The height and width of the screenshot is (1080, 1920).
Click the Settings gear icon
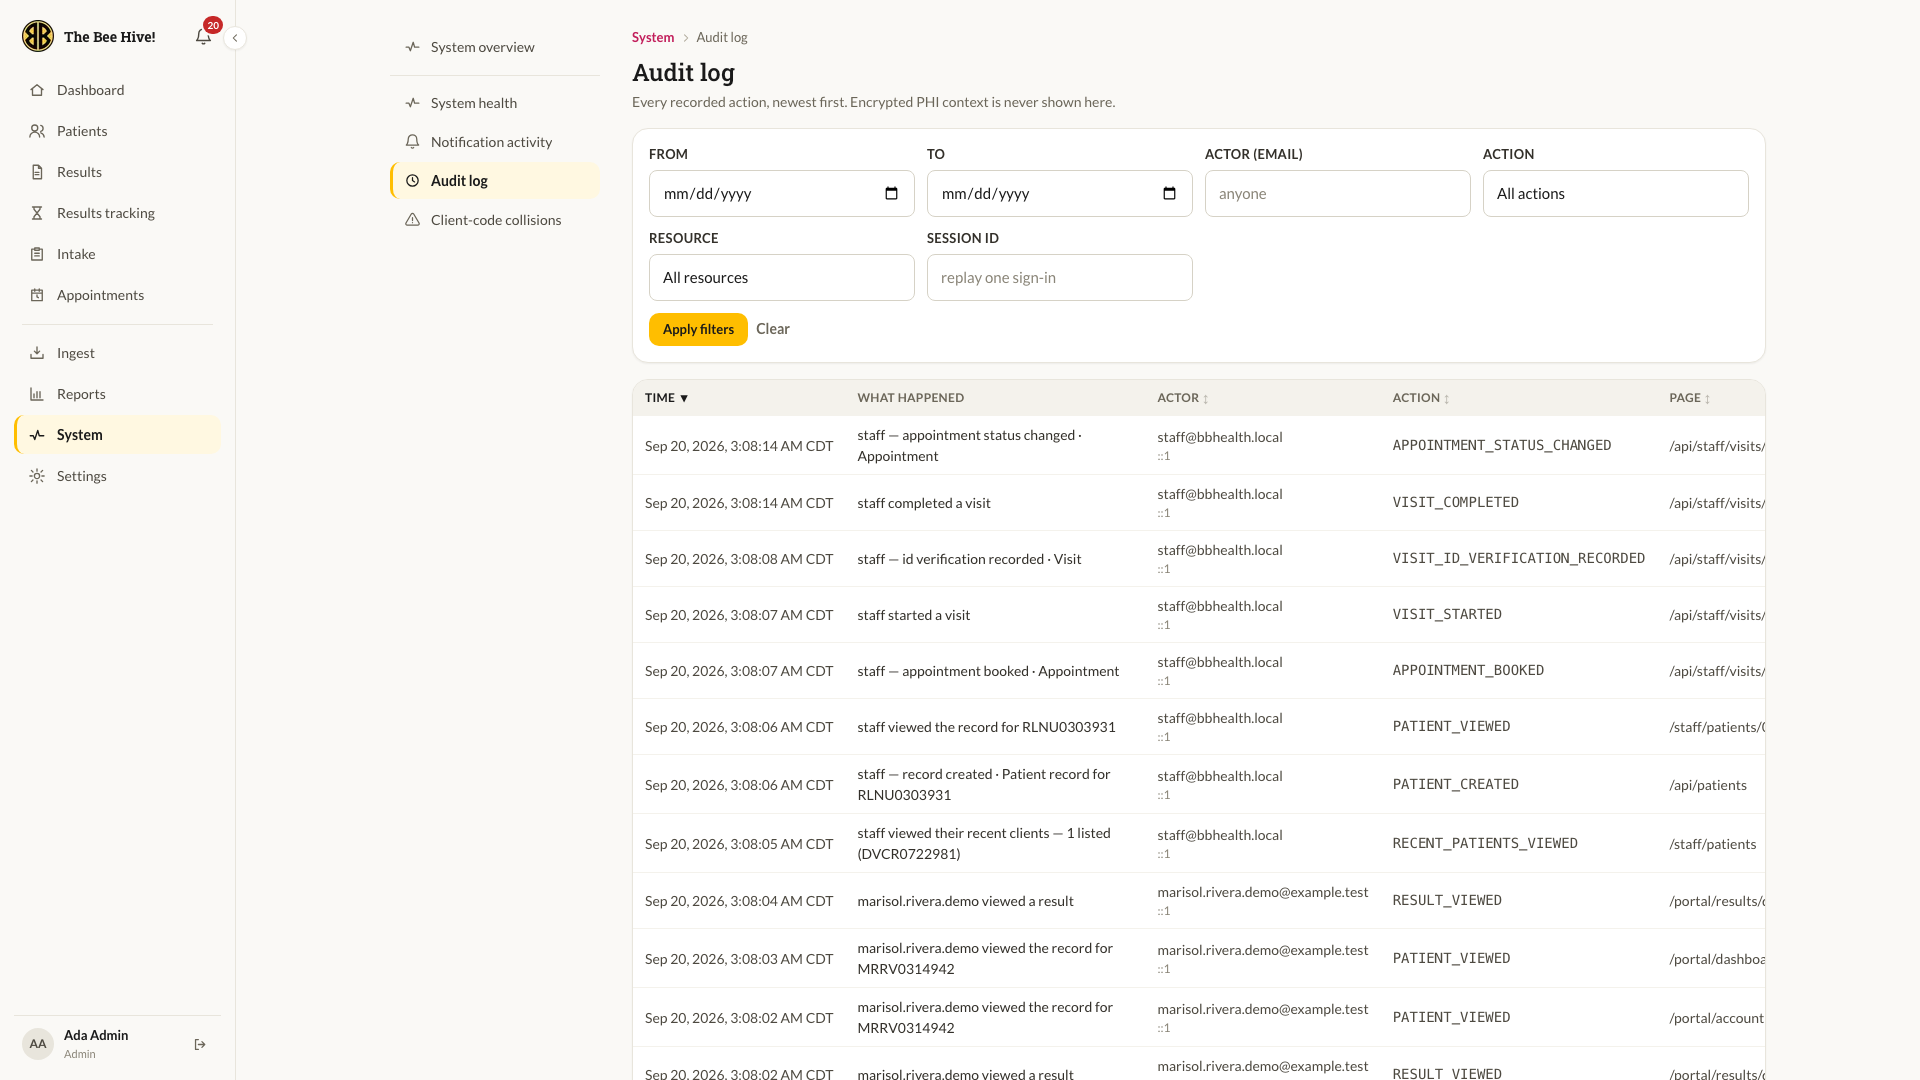point(37,476)
